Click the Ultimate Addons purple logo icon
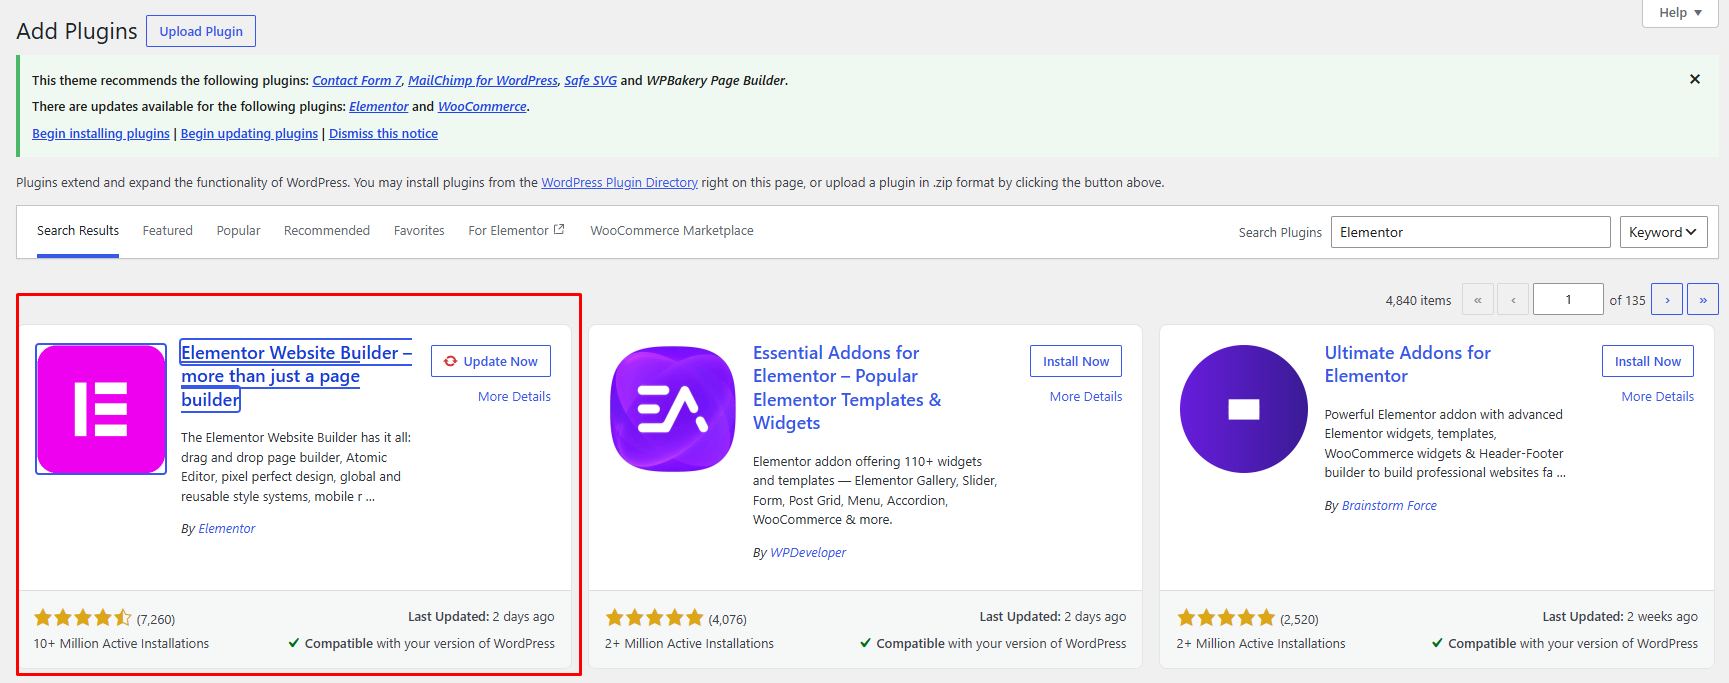The height and width of the screenshot is (683, 1729). [x=1244, y=409]
